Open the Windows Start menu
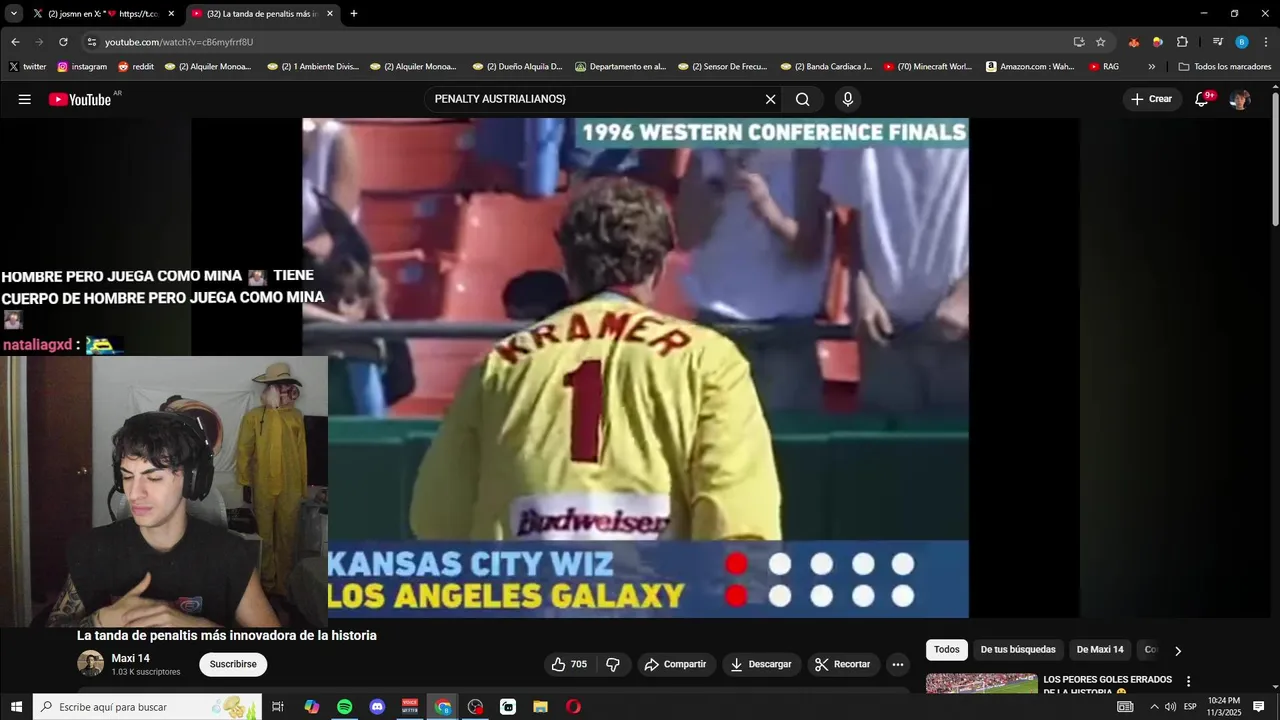The image size is (1280, 720). pos(16,707)
